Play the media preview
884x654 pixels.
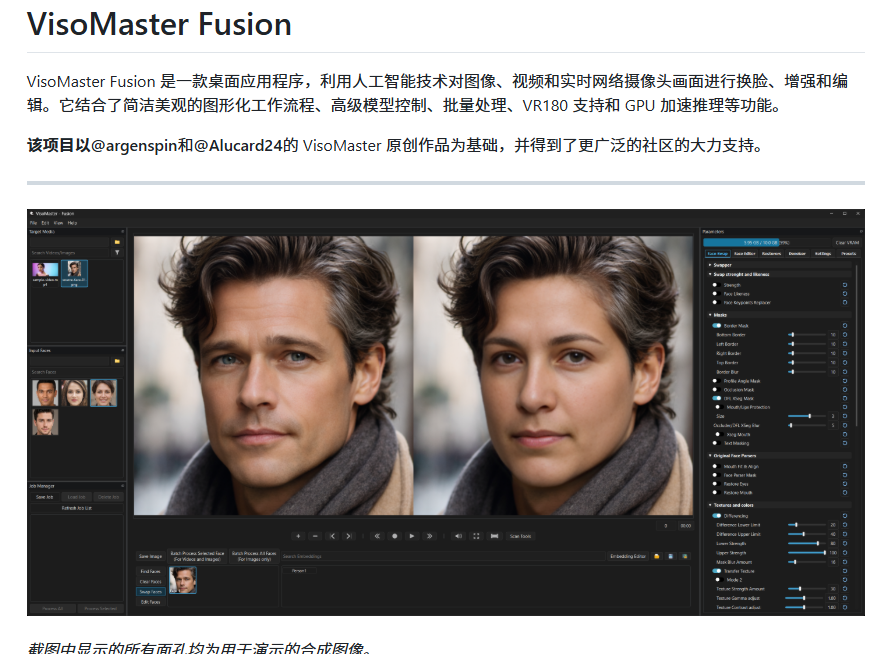click(412, 536)
